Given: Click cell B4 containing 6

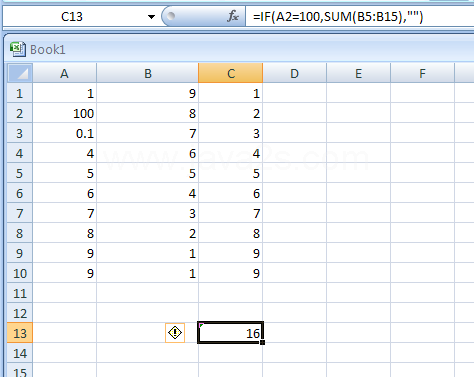Looking at the screenshot, I should 148,153.
